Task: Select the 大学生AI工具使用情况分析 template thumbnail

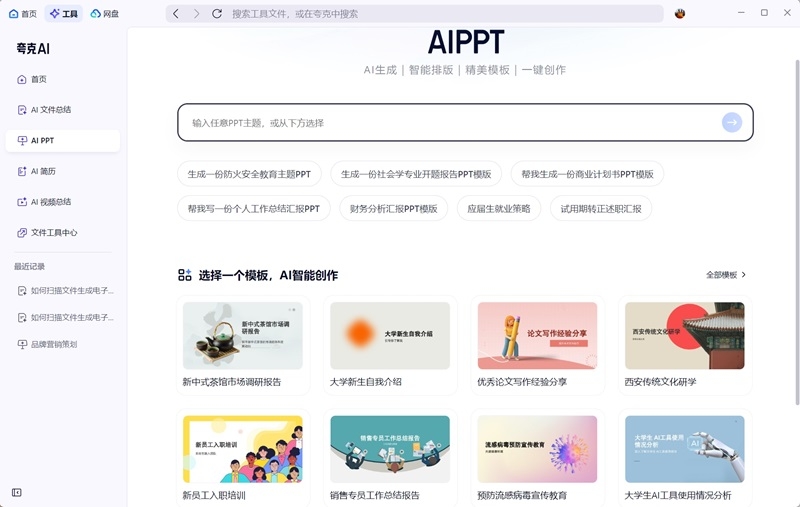Action: coord(685,449)
